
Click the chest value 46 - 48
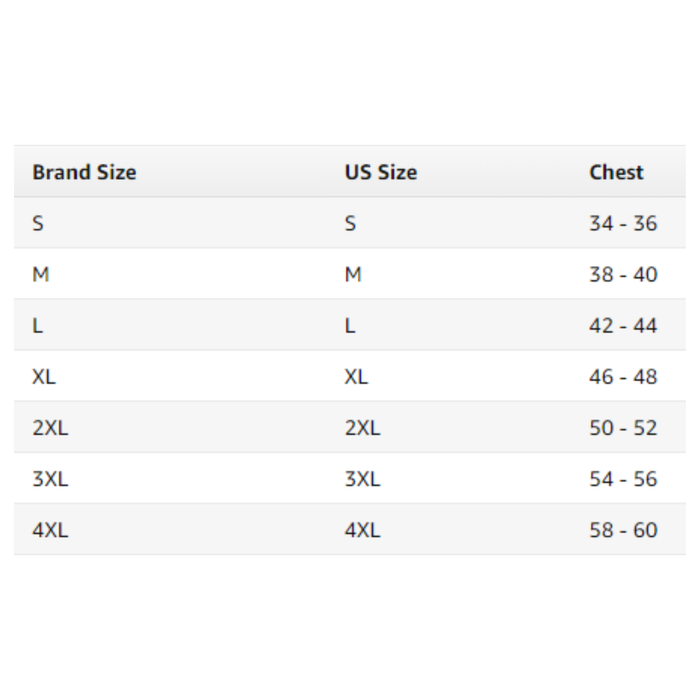tap(623, 377)
